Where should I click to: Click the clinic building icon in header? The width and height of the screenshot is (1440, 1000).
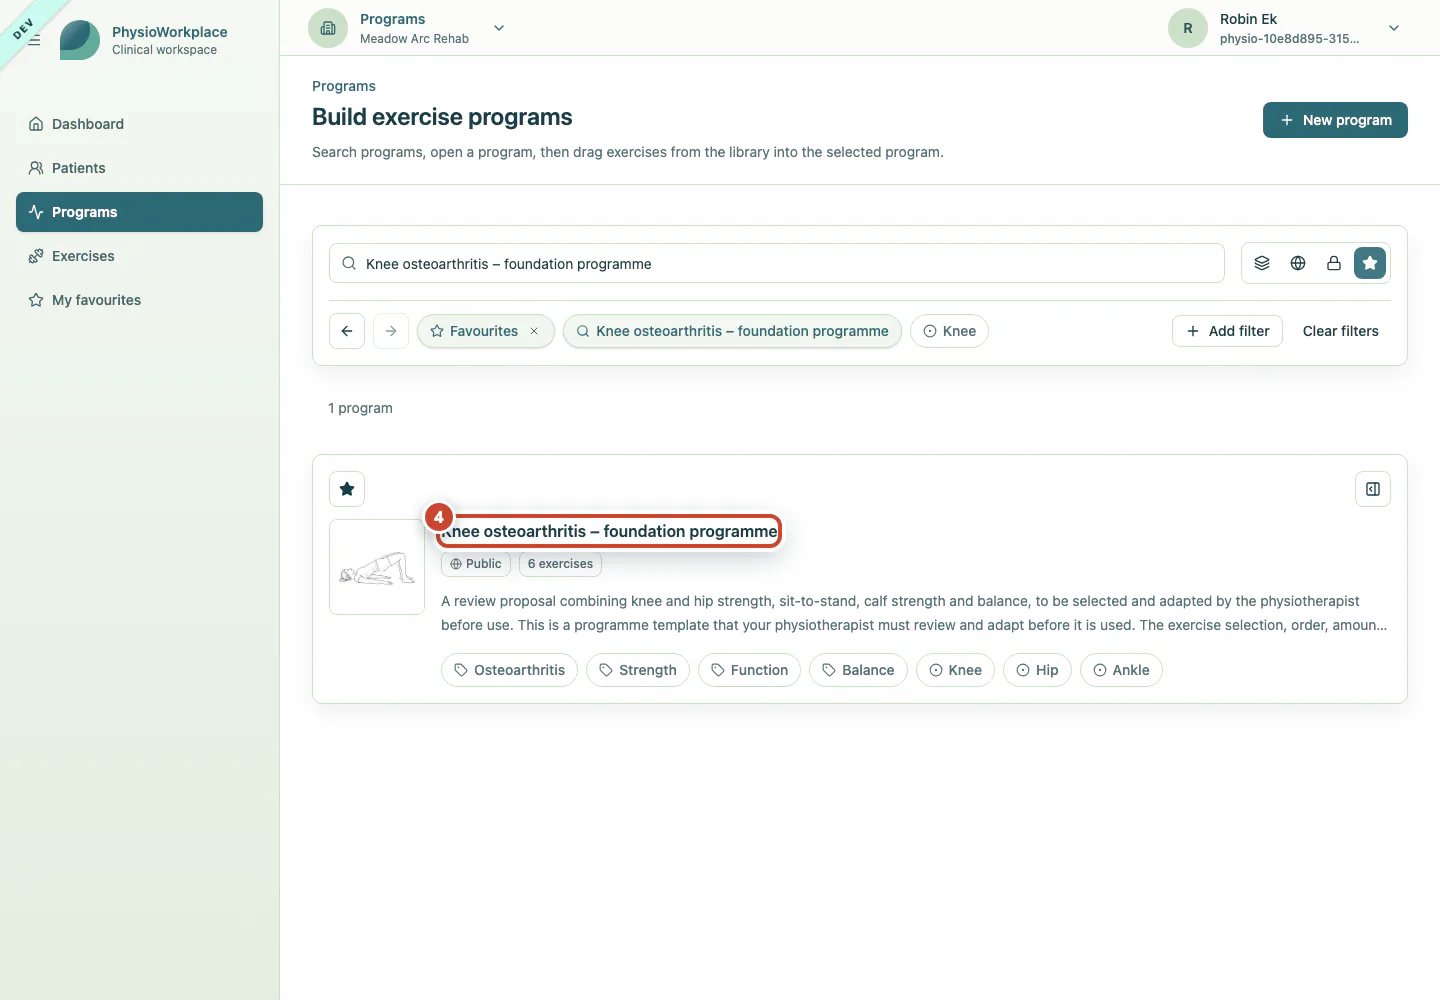(x=328, y=28)
